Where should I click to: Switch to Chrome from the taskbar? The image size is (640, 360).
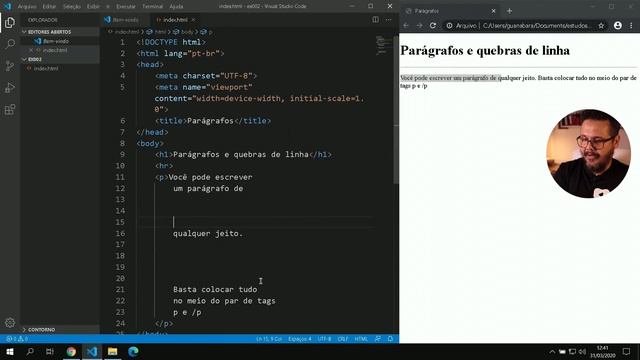pyautogui.click(x=71, y=351)
